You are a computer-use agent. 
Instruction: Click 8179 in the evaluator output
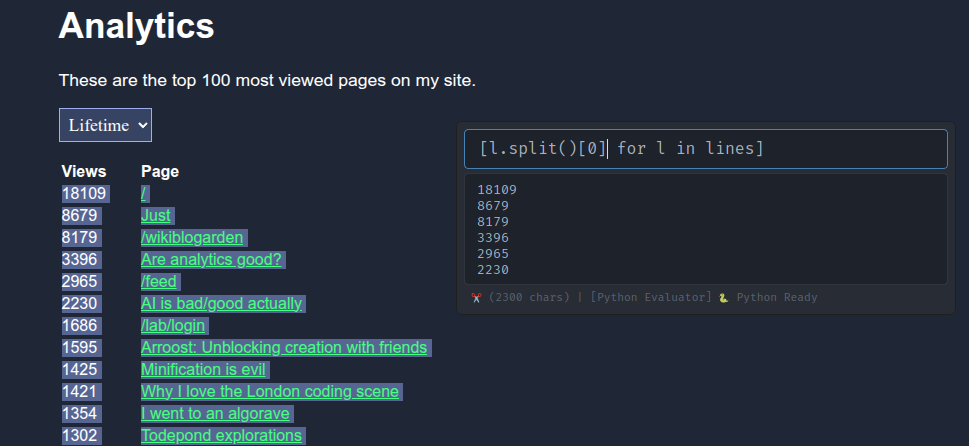tap(493, 222)
